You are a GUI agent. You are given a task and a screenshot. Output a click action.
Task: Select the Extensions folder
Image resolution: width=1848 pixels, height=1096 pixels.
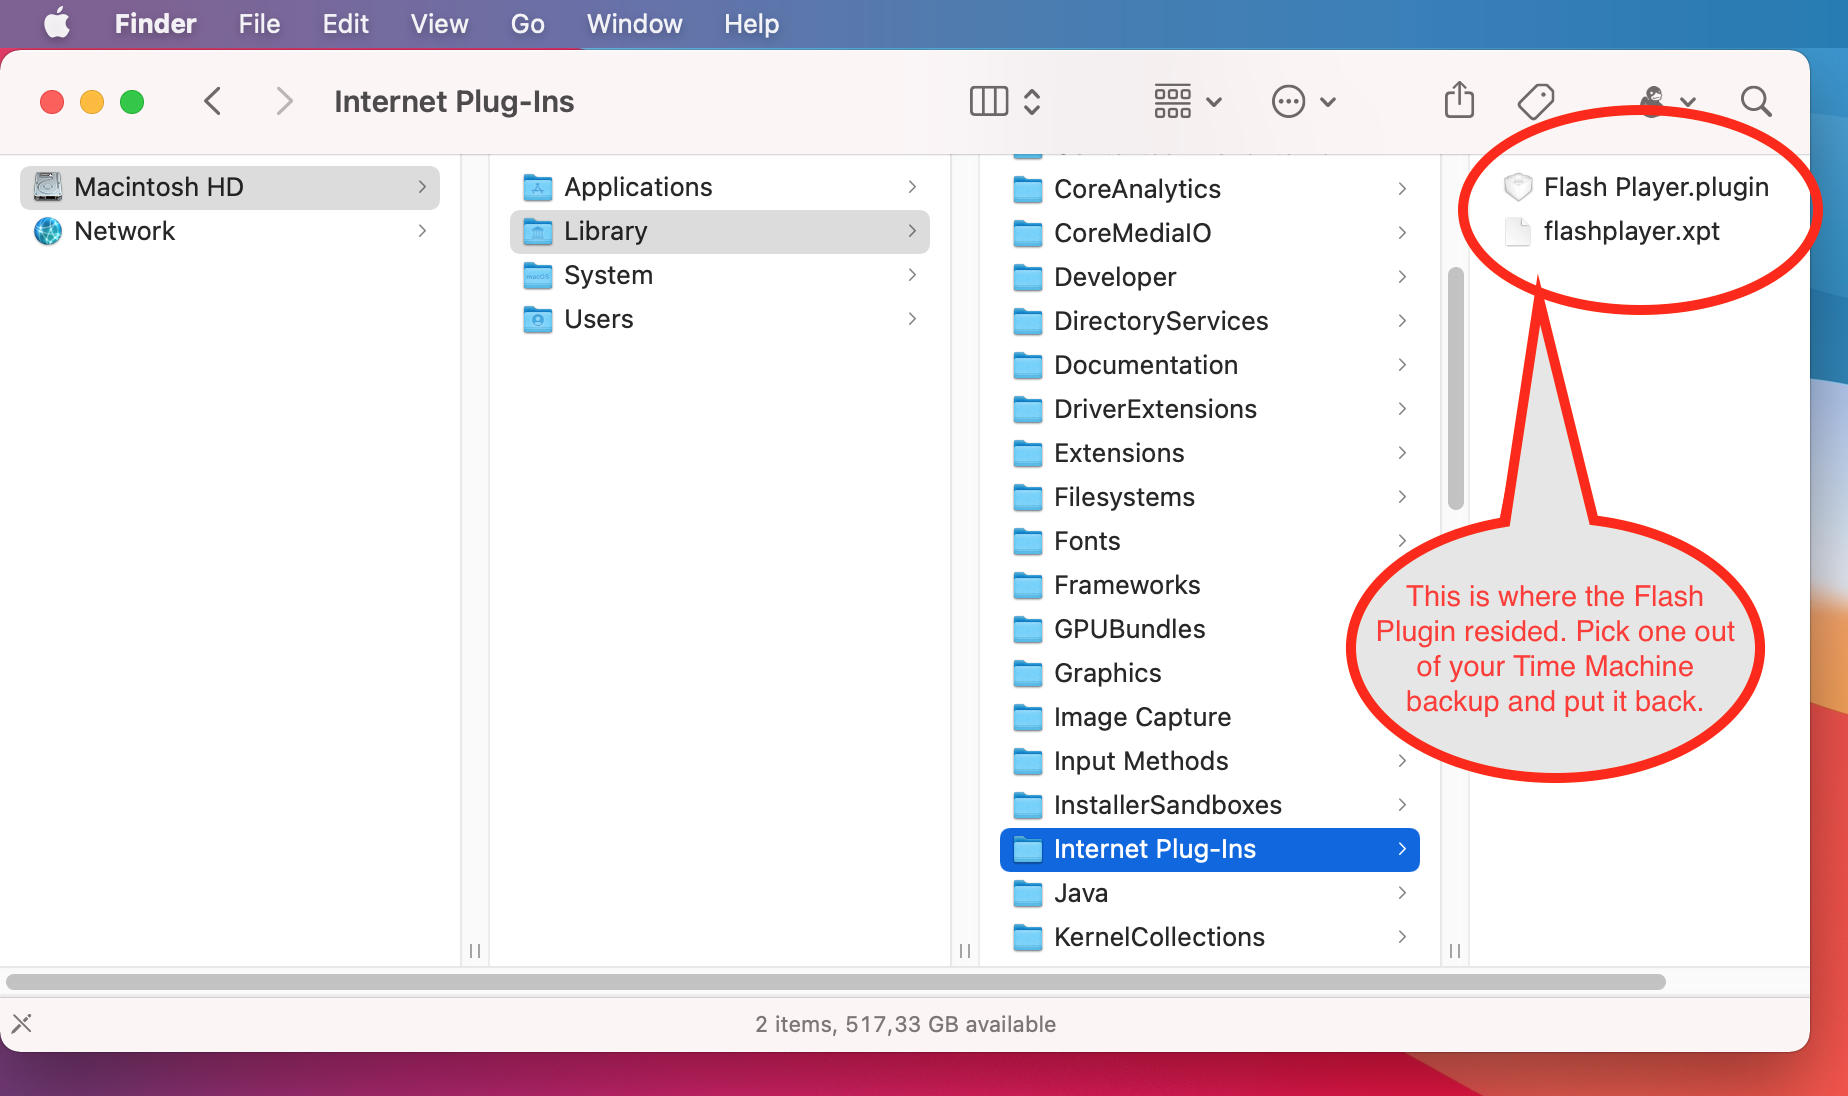click(1210, 453)
